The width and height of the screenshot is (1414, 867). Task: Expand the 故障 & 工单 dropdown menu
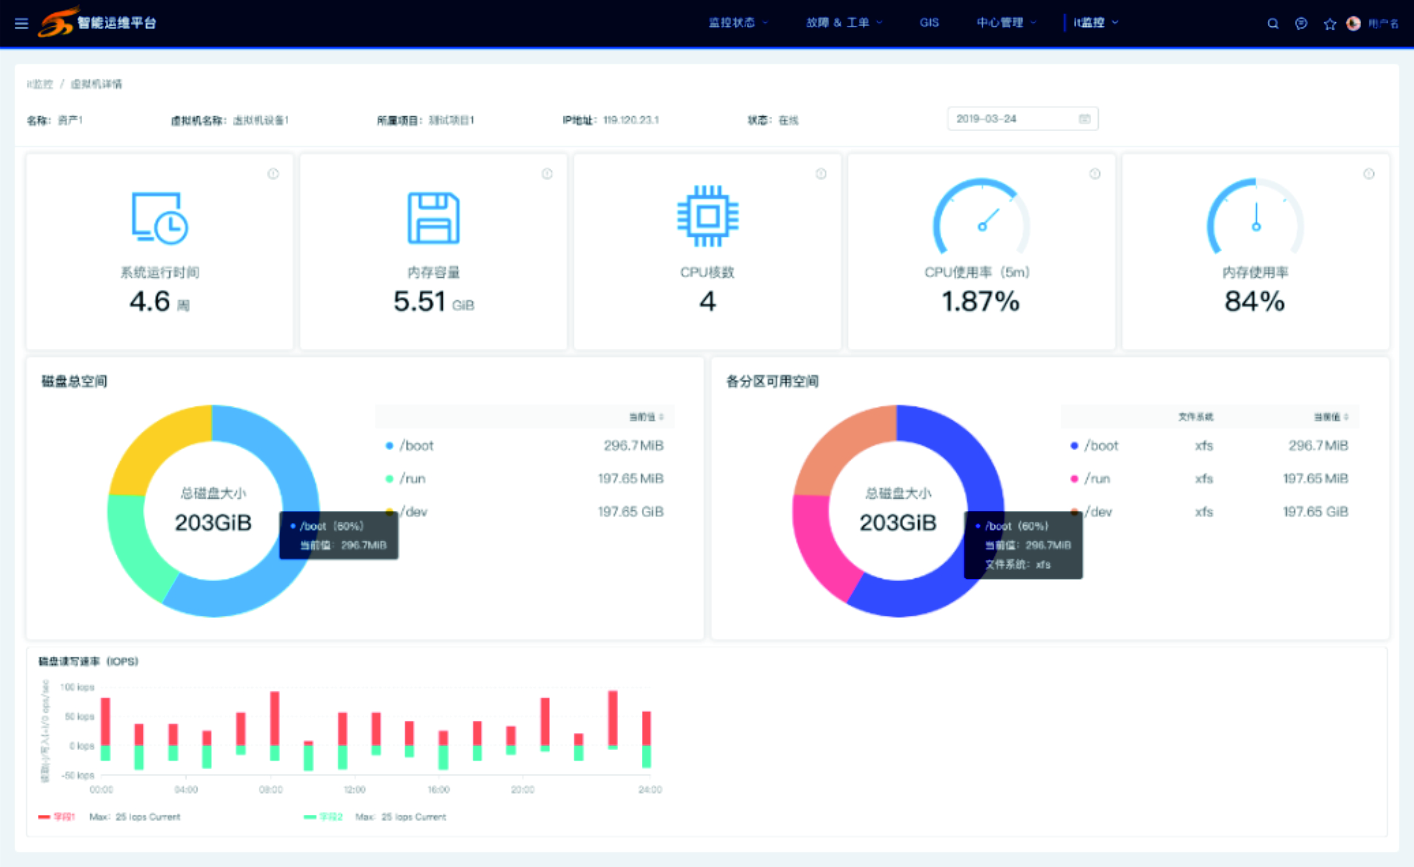click(844, 23)
